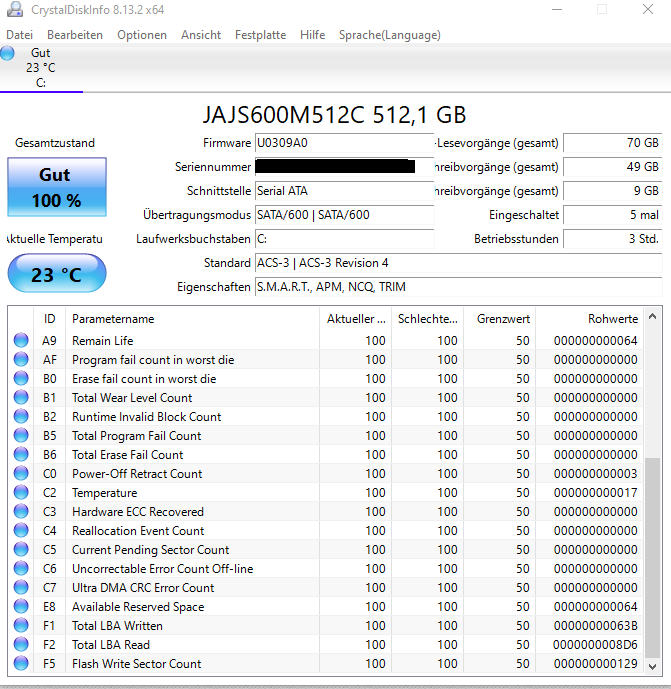
Task: Select the Available Reserved Space attribute name
Action: (x=138, y=606)
